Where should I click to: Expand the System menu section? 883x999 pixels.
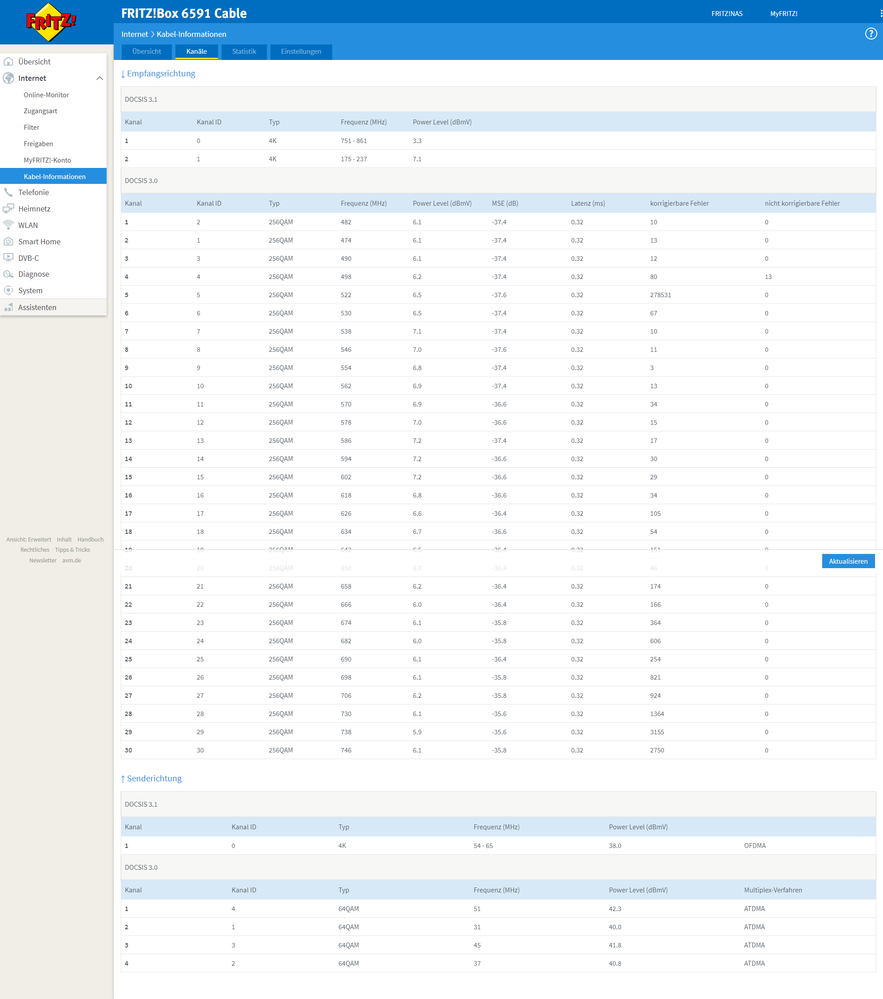[30, 290]
